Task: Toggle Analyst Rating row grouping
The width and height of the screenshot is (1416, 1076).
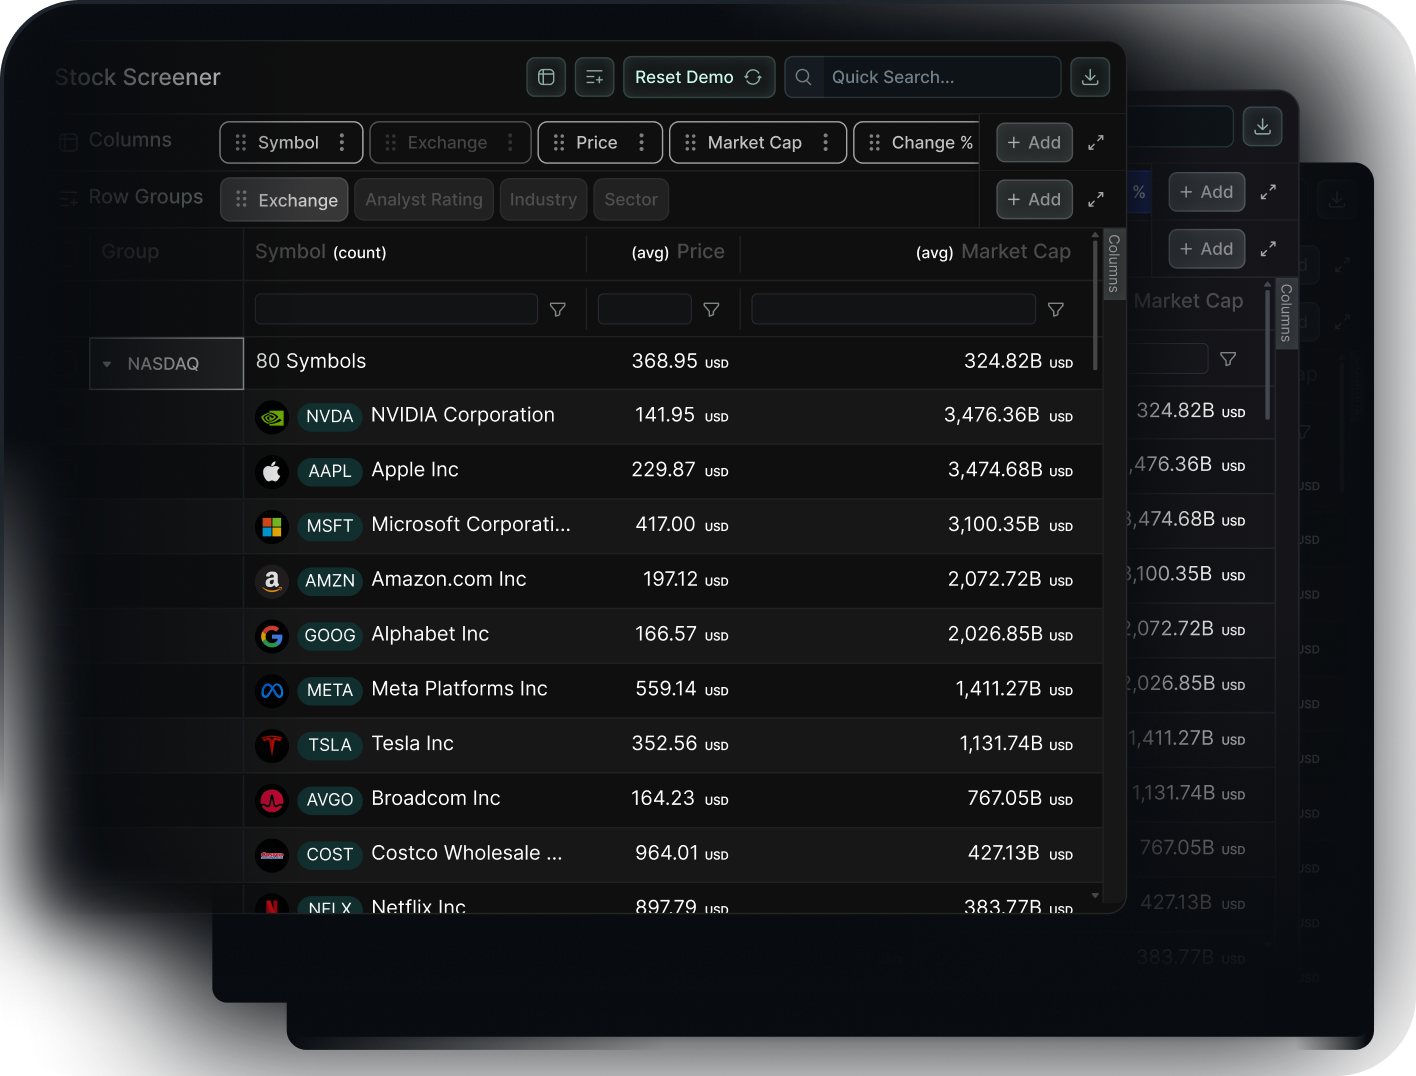Action: coord(424,199)
